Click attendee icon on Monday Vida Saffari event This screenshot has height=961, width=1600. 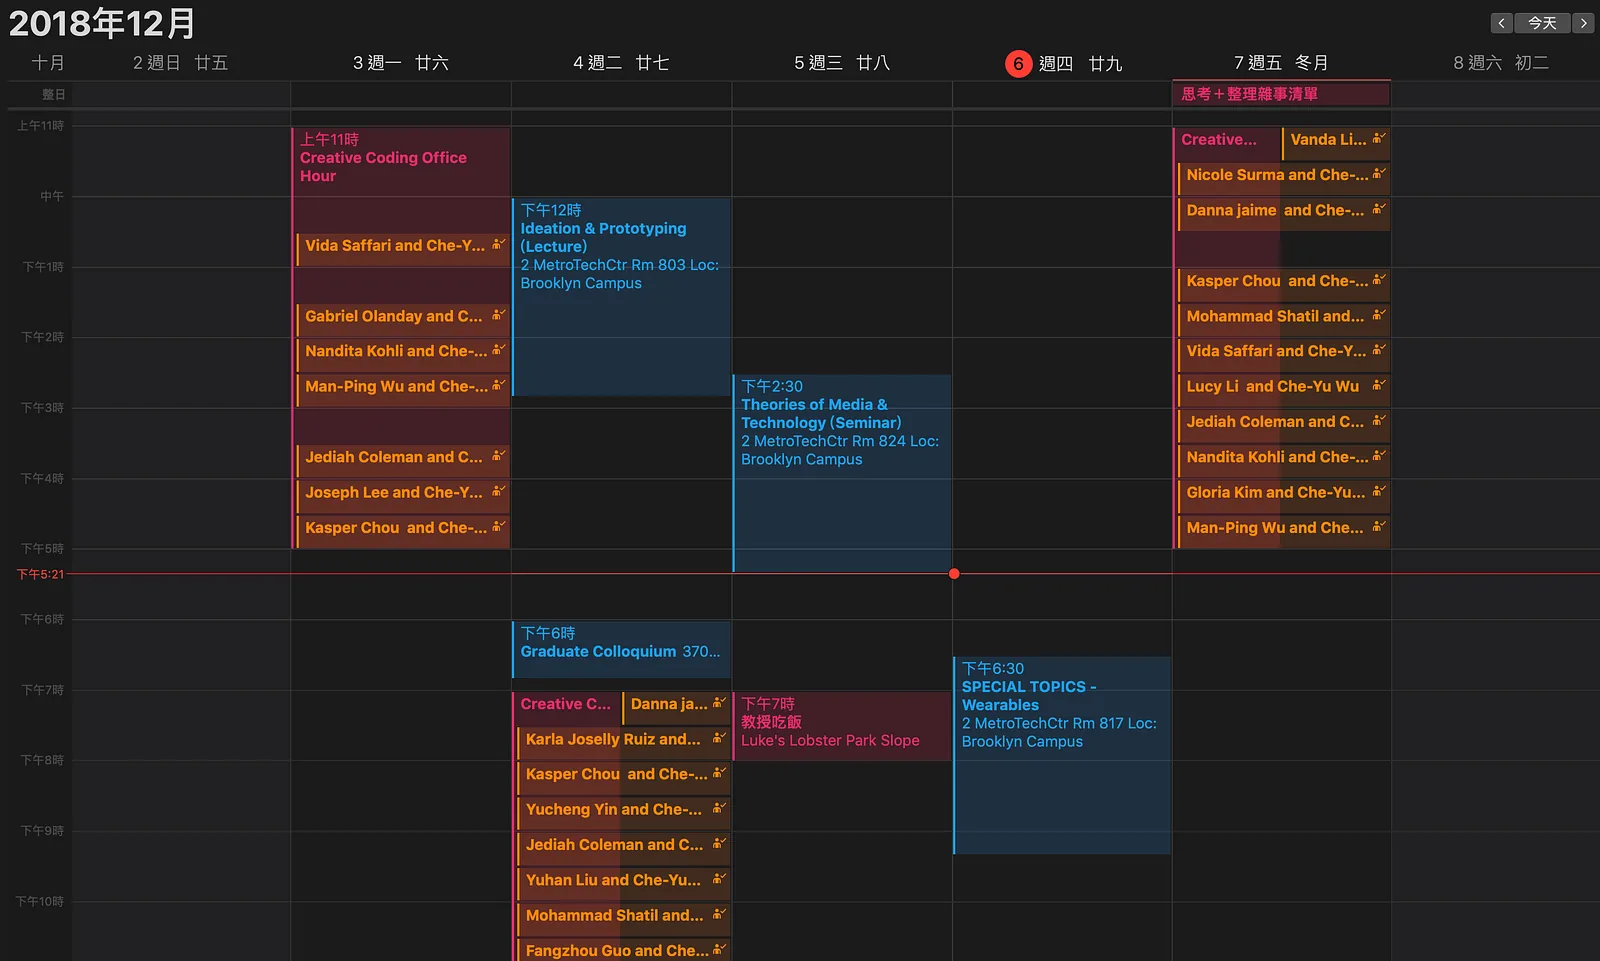(498, 244)
